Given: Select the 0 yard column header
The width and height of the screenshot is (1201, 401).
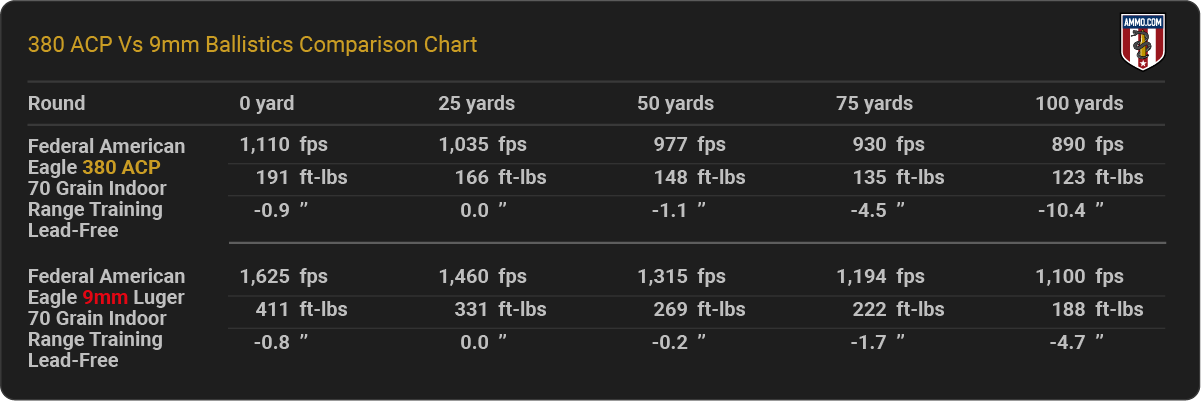Looking at the screenshot, I should pyautogui.click(x=266, y=104).
